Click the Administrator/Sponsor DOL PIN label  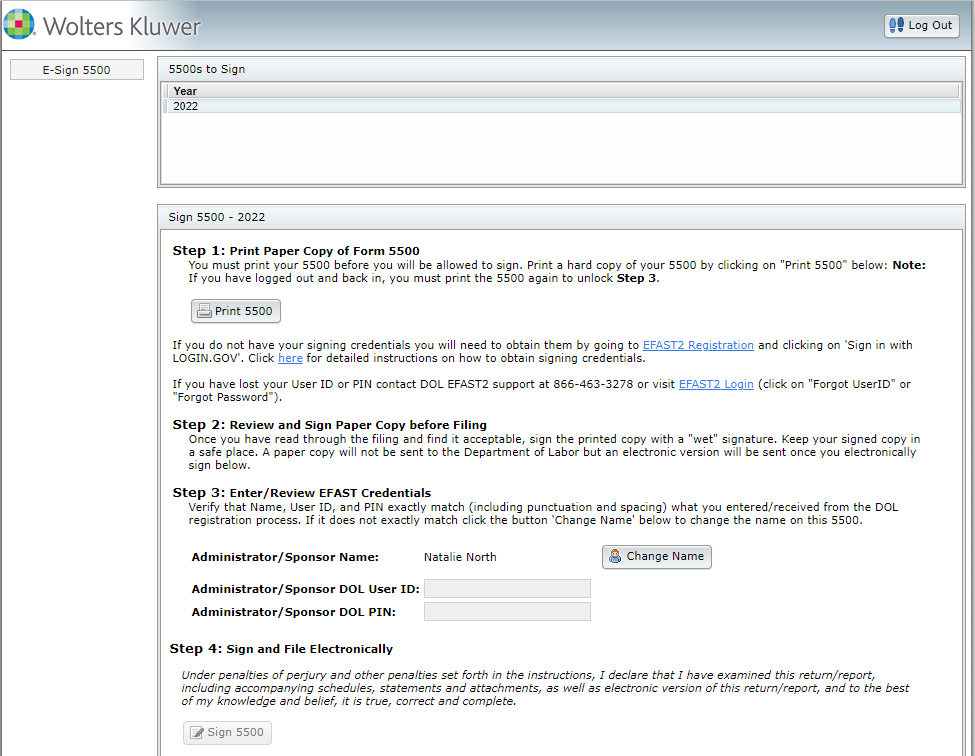point(293,612)
